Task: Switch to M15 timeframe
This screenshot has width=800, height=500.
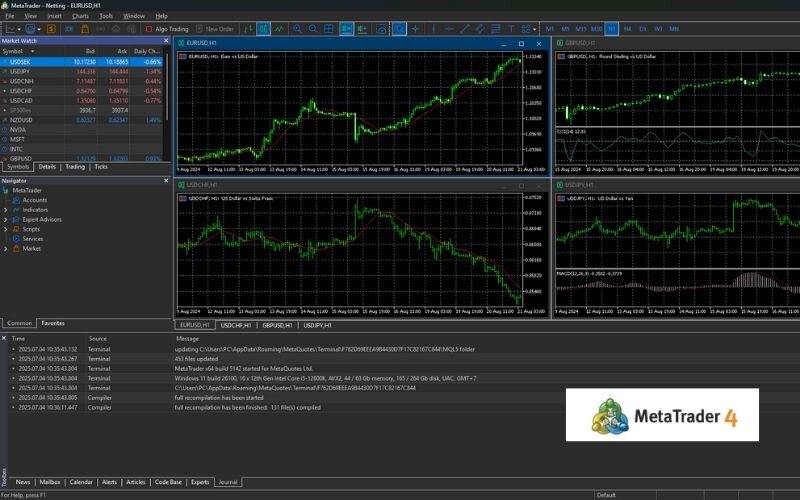Action: (581, 29)
